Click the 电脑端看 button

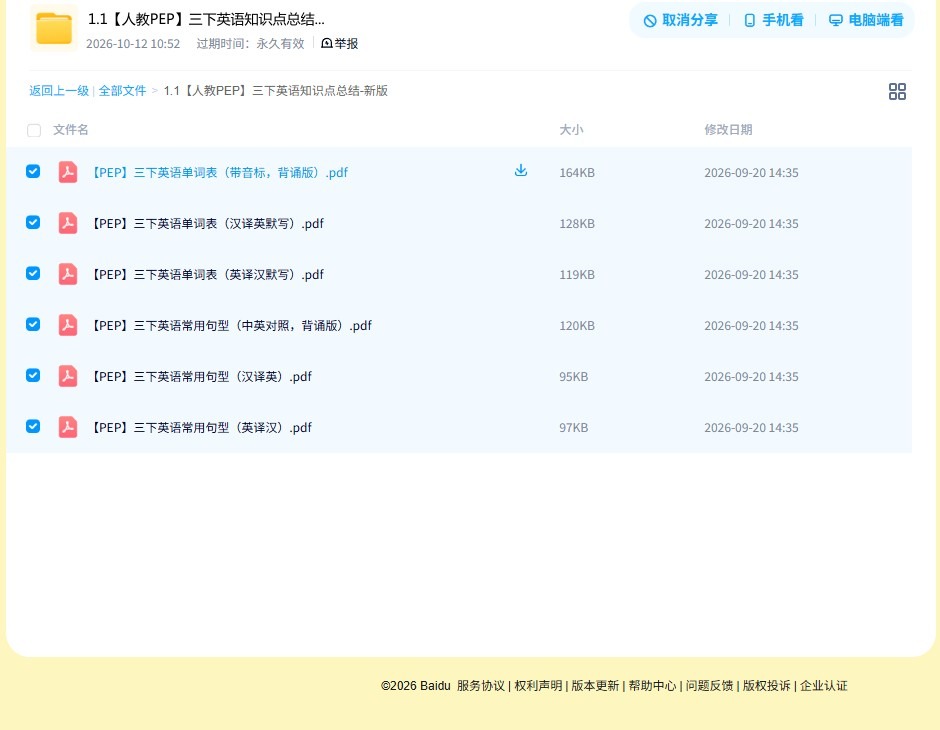(x=866, y=20)
